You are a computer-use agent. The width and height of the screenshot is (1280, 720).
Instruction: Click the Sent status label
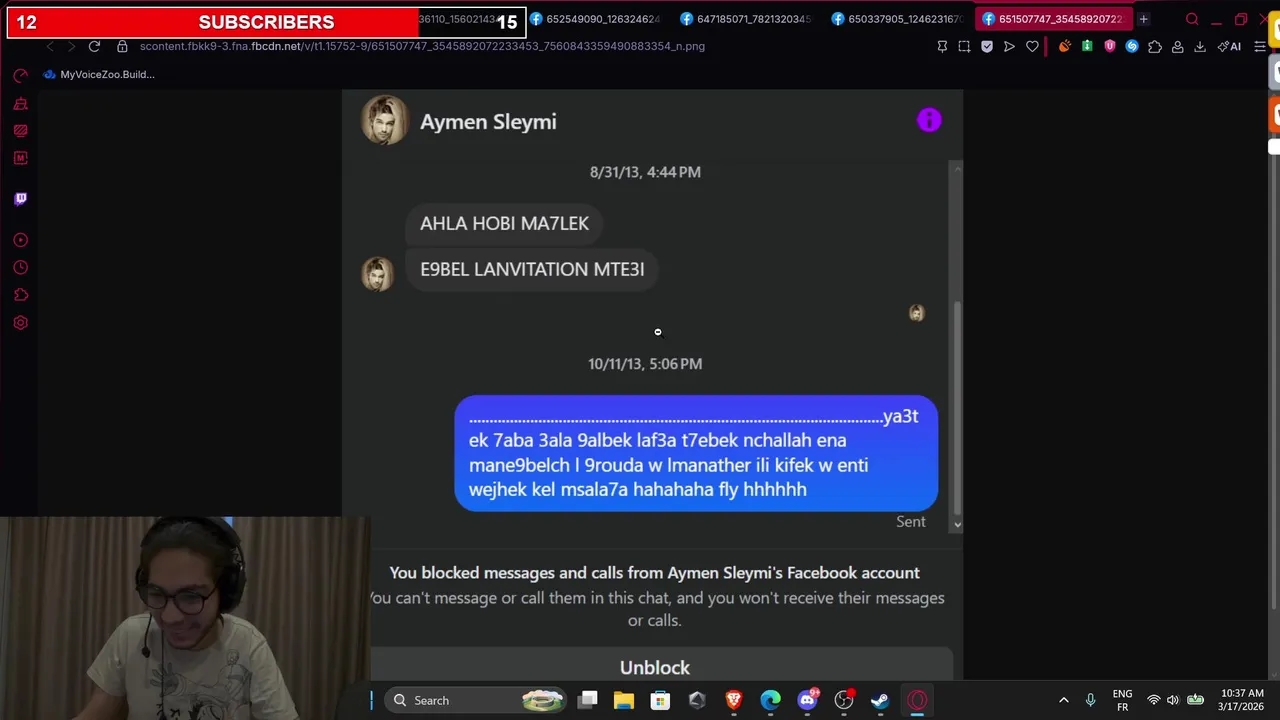tap(910, 521)
